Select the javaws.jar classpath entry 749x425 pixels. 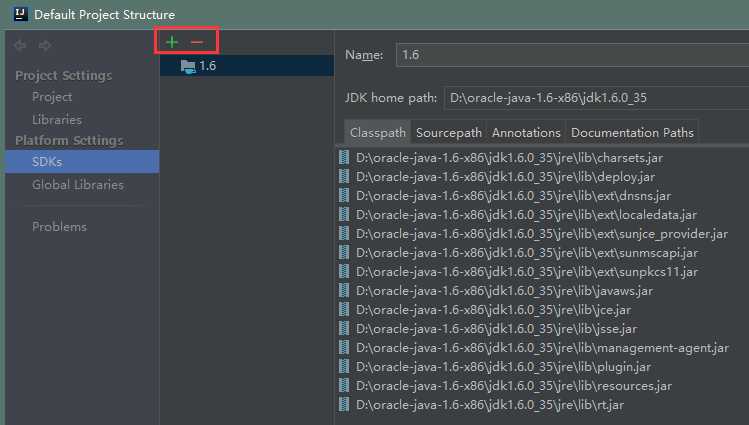(504, 291)
